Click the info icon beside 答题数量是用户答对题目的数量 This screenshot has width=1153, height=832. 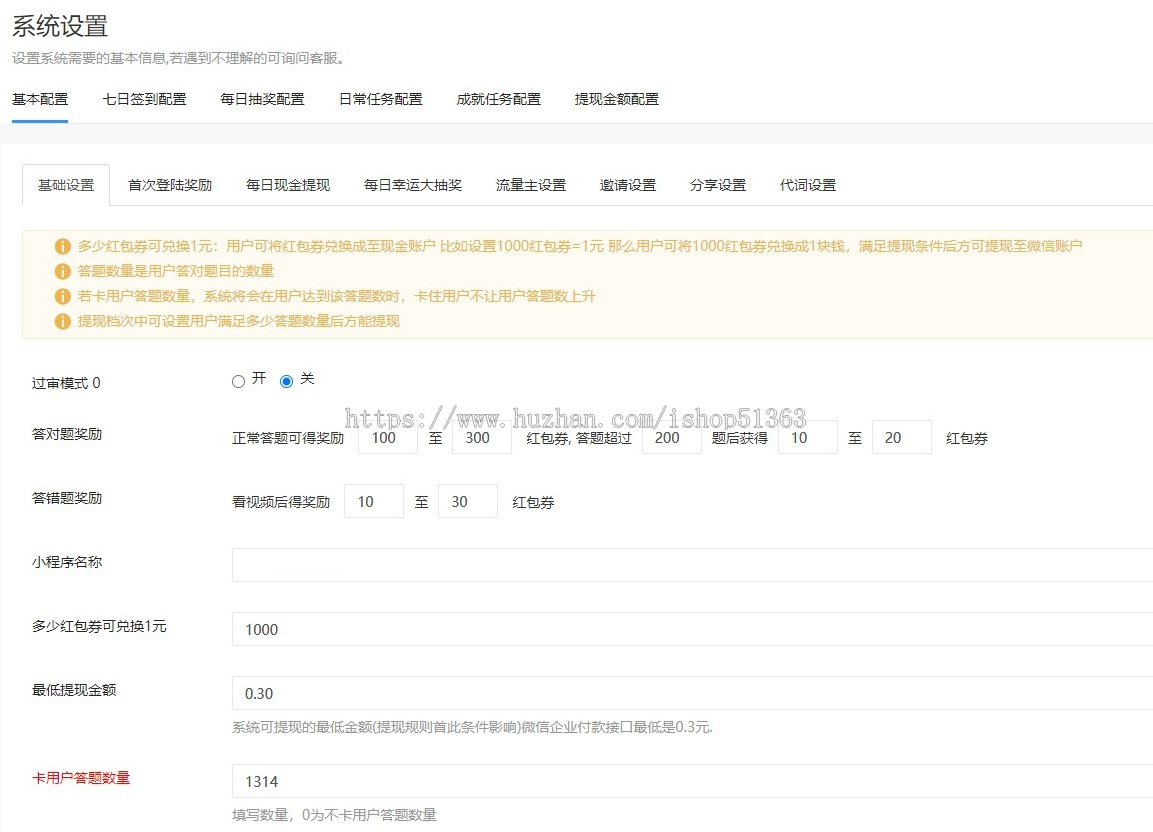[63, 271]
